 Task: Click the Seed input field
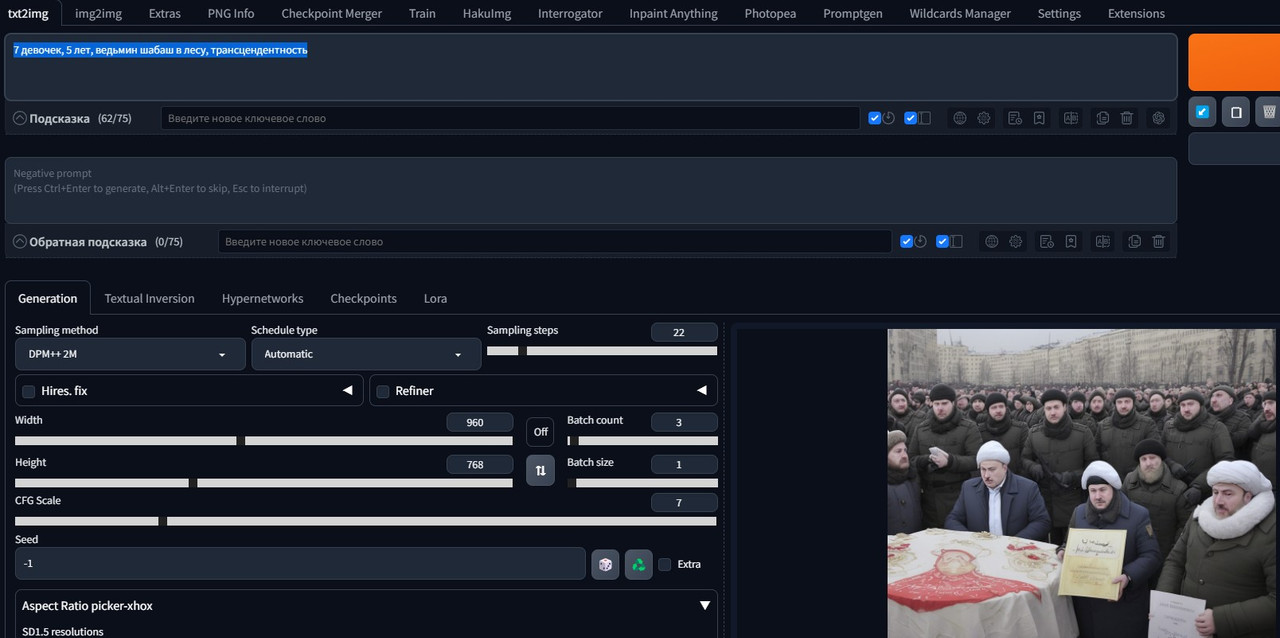[300, 563]
